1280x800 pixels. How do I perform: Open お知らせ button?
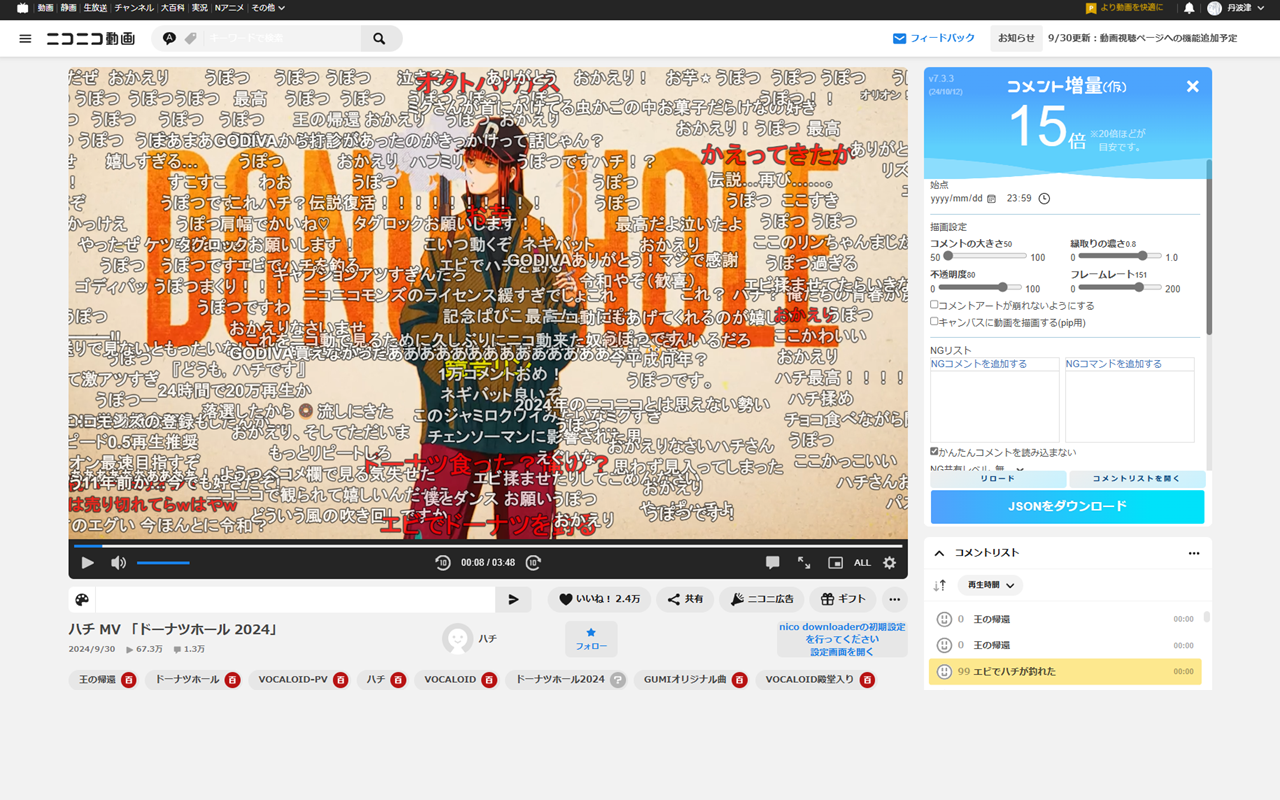[x=1016, y=38]
